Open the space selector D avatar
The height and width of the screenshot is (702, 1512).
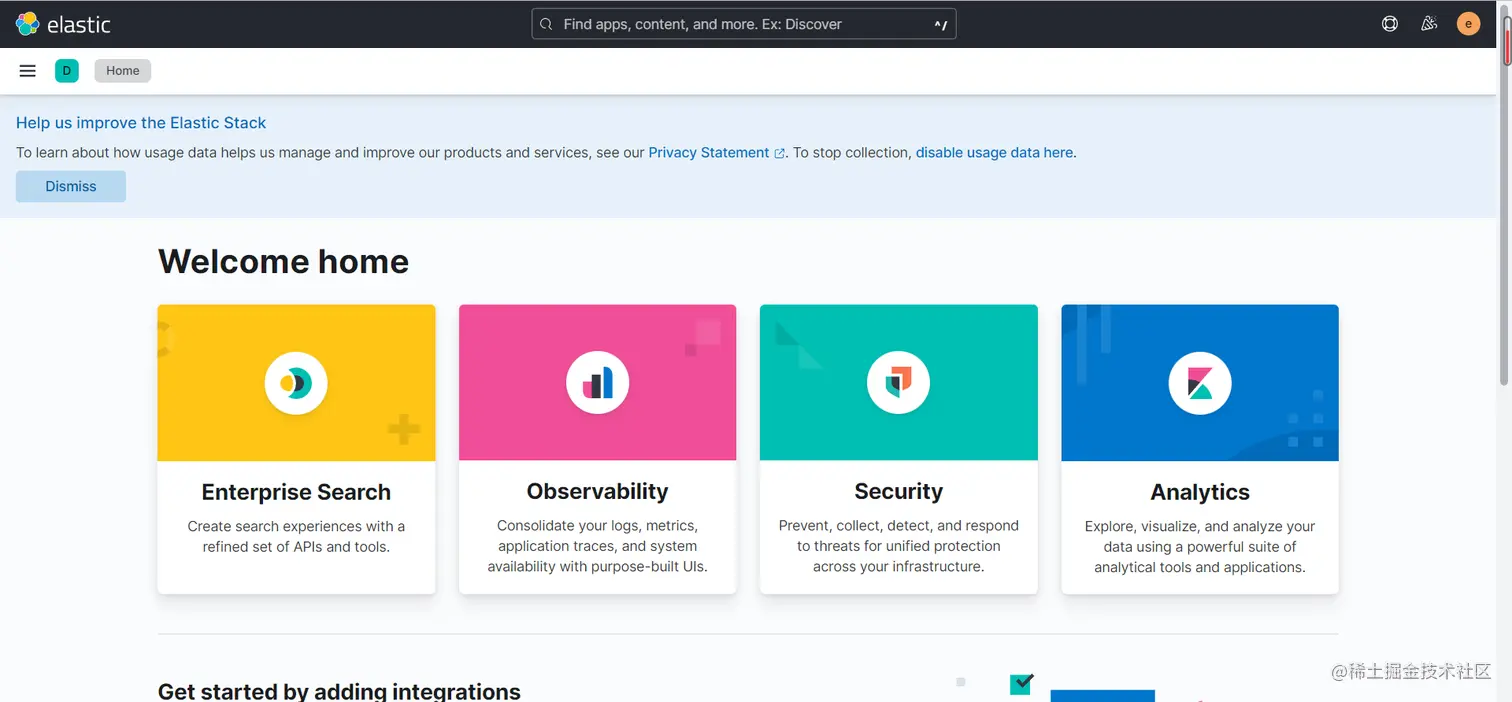67,71
